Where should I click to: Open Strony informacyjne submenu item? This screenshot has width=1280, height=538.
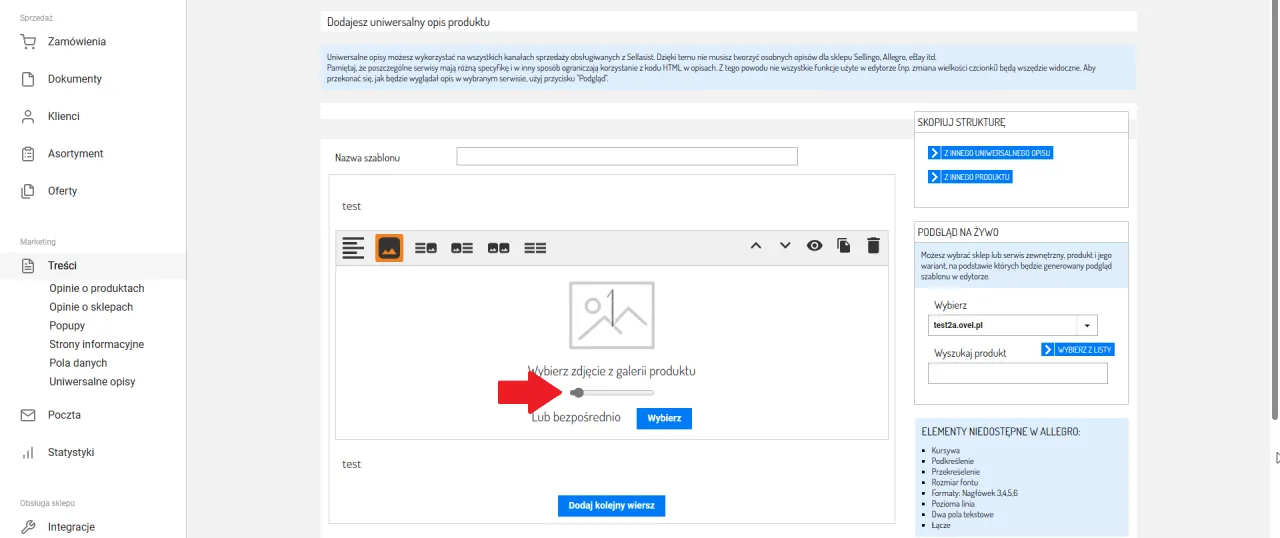[x=96, y=344]
